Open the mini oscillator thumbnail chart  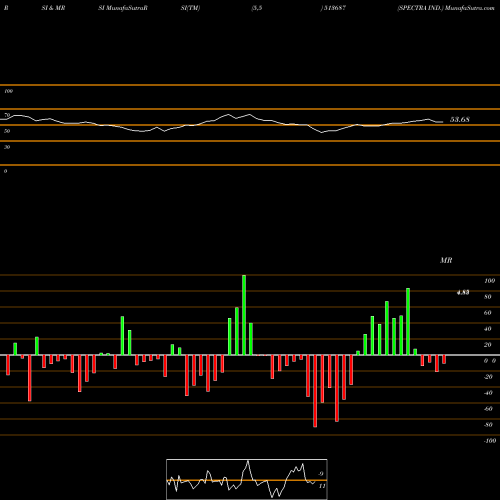[x=247, y=479]
